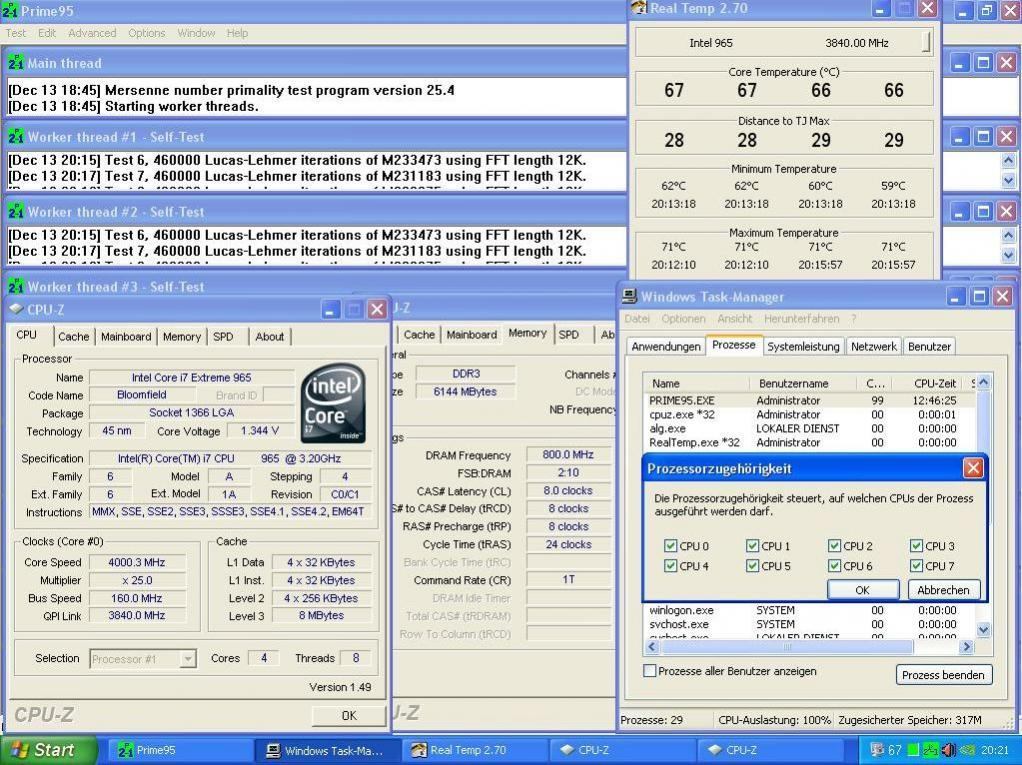Screen dimensions: 1022x765
Task: Switch to the Mainboard tab in front CPU-Z
Action: (x=126, y=336)
